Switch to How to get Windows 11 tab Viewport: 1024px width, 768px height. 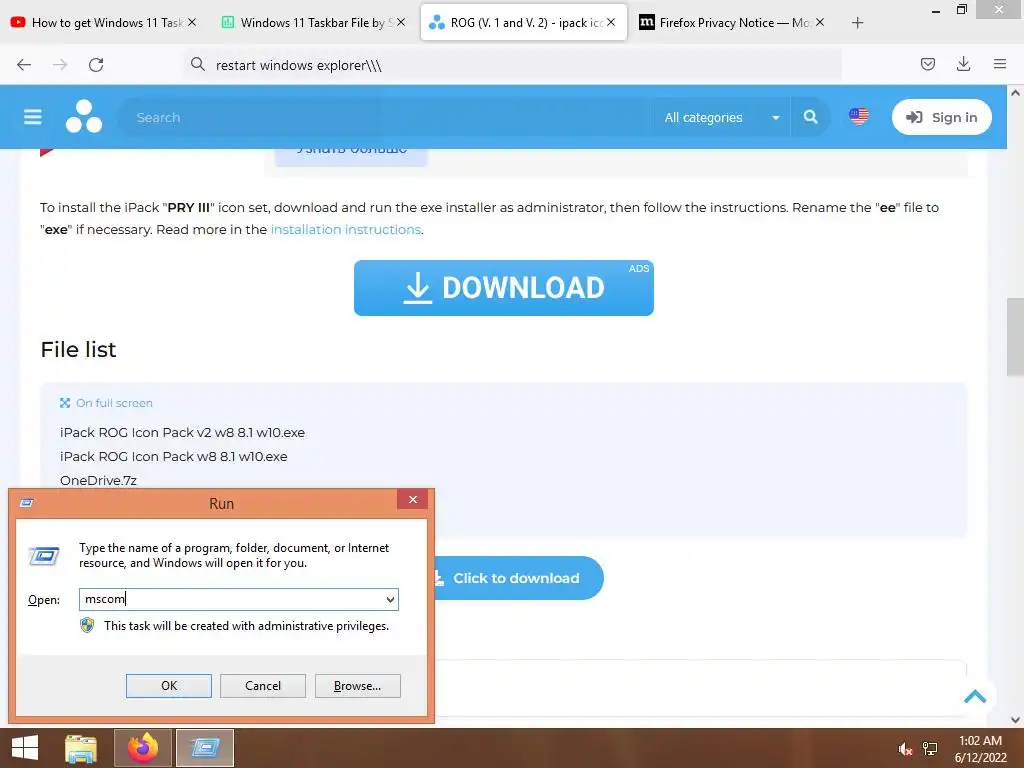[106, 22]
